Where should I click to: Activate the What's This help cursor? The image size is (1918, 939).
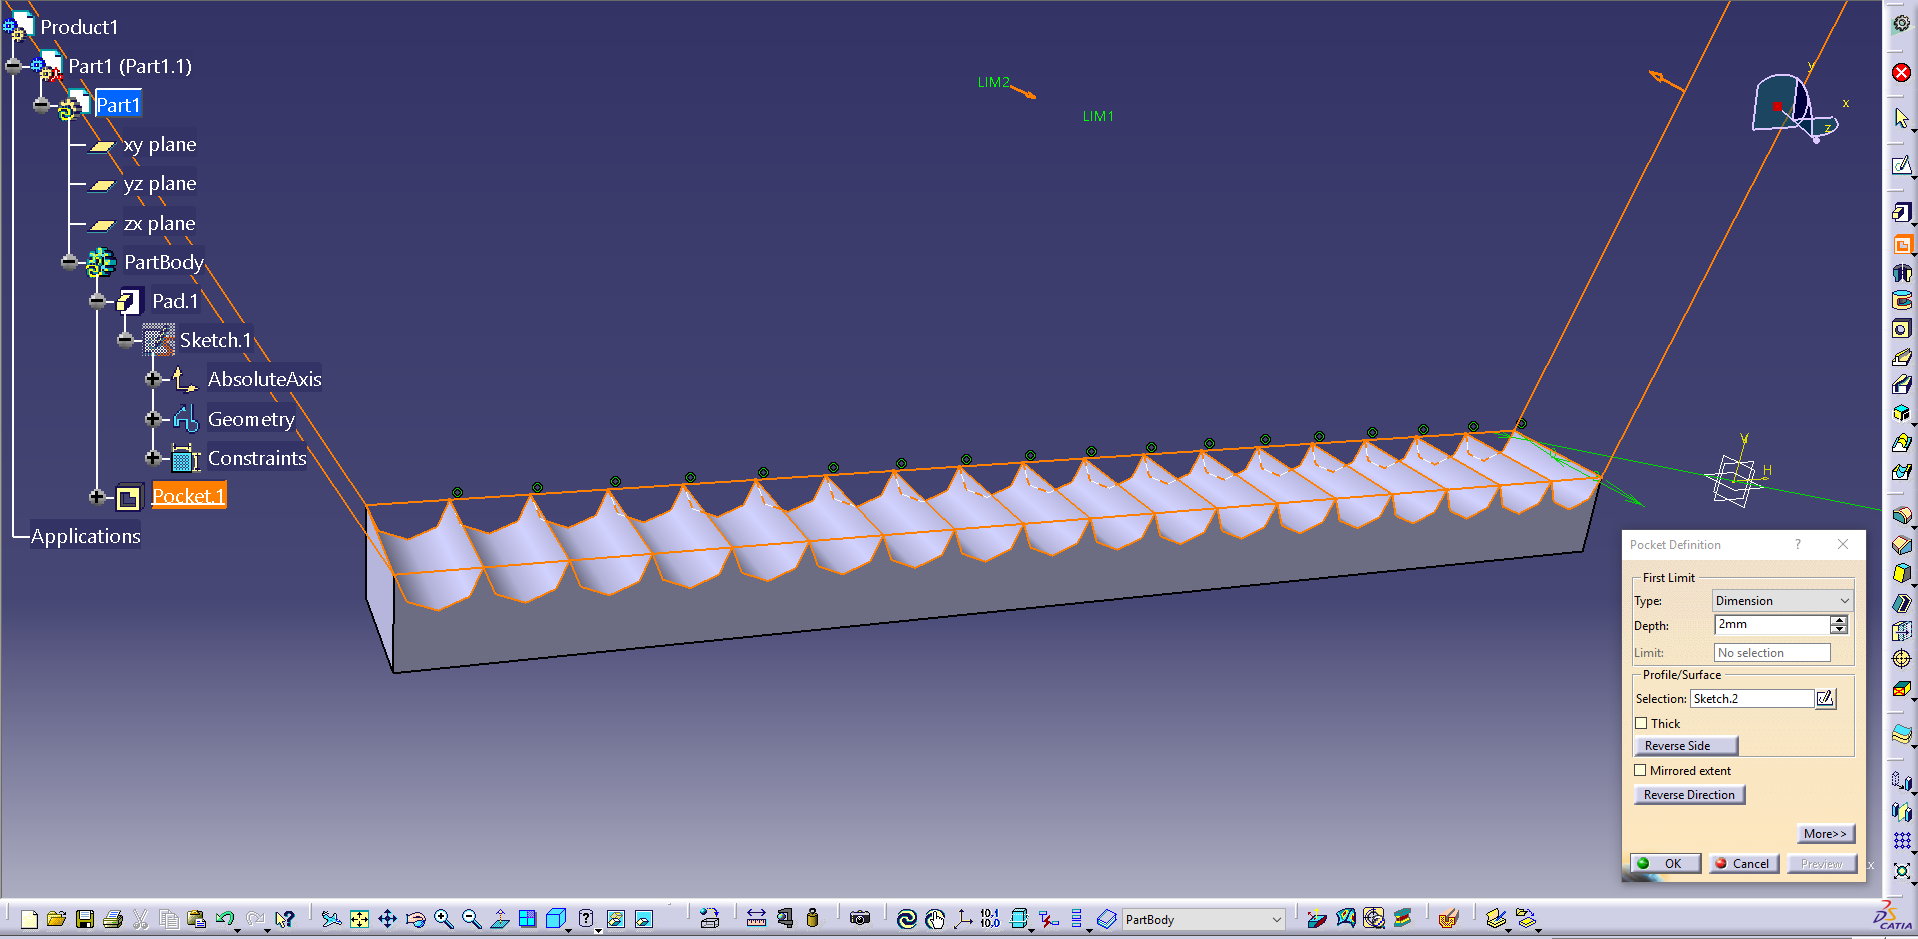285,919
